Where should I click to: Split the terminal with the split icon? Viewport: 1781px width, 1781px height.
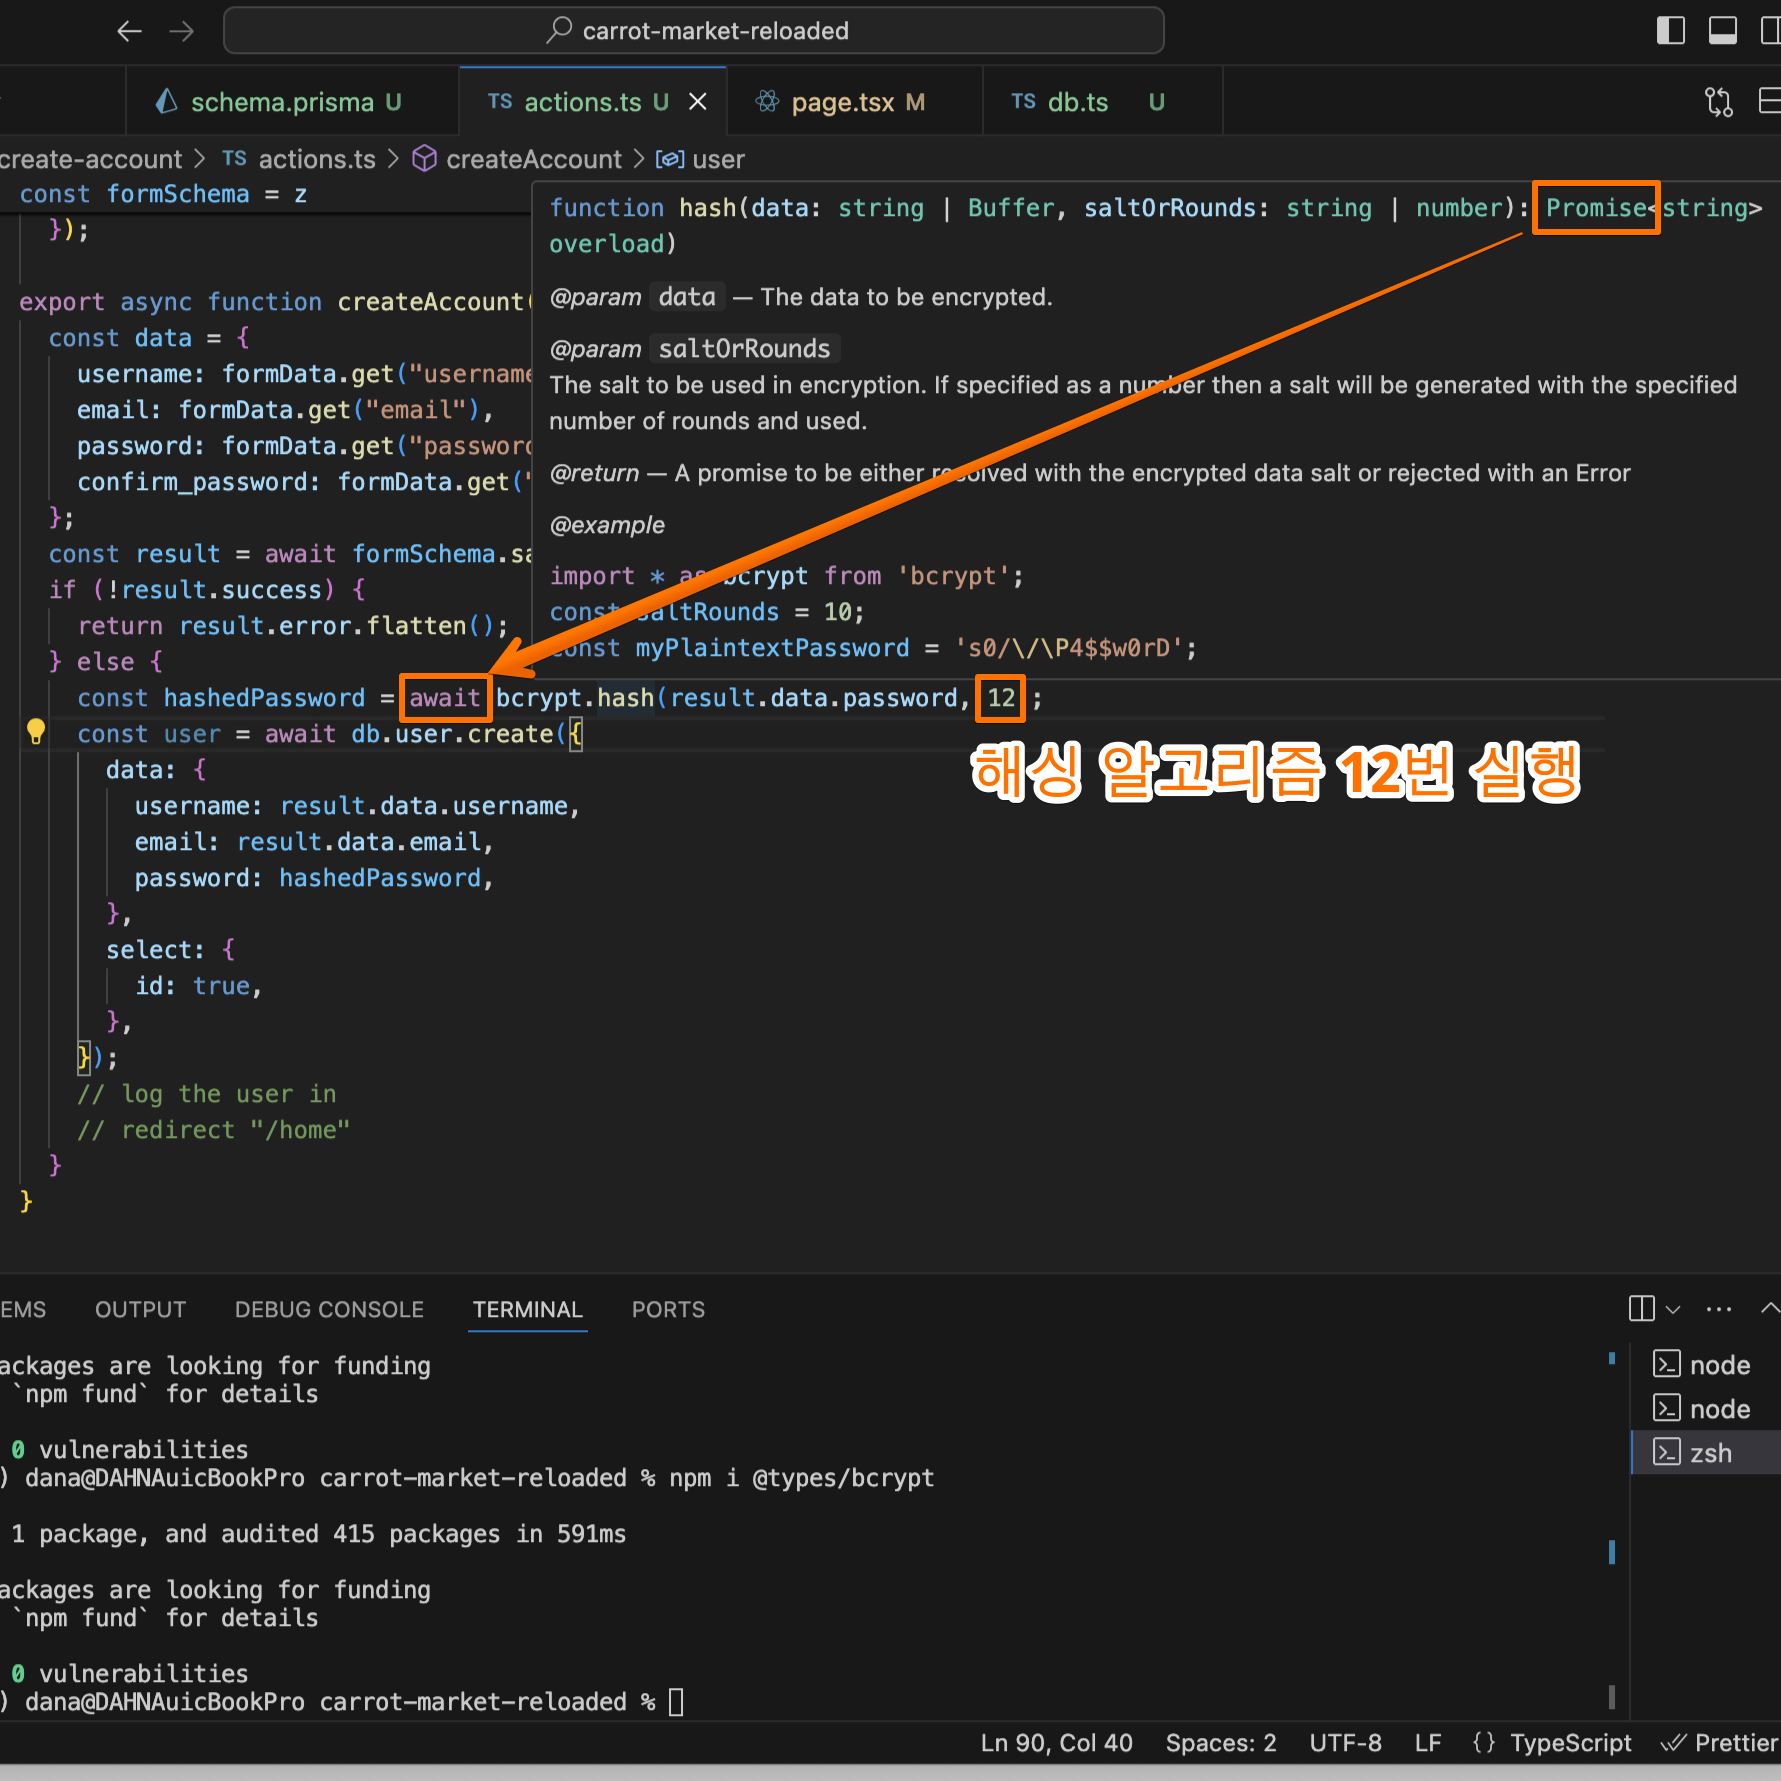[1641, 1309]
